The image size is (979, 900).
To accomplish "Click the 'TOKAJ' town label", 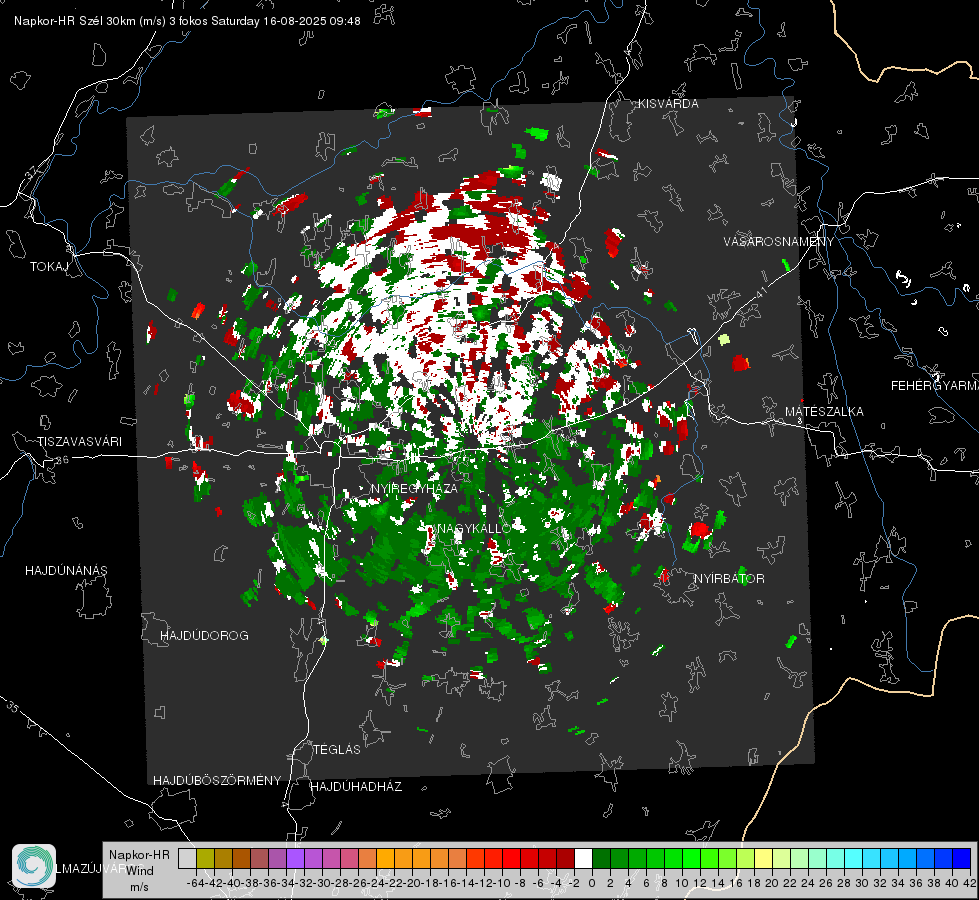I will tap(49, 267).
